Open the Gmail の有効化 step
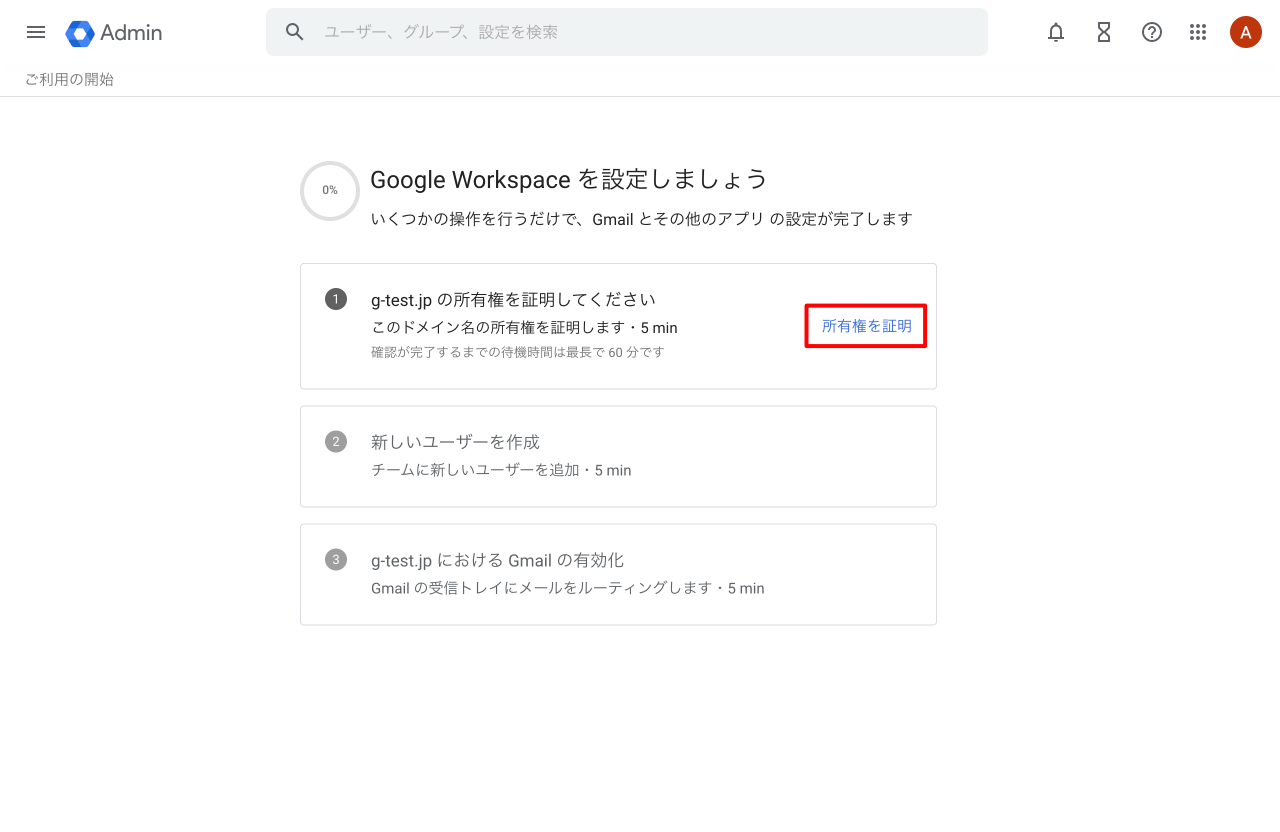Screen dimensions: 1280x832 618,574
